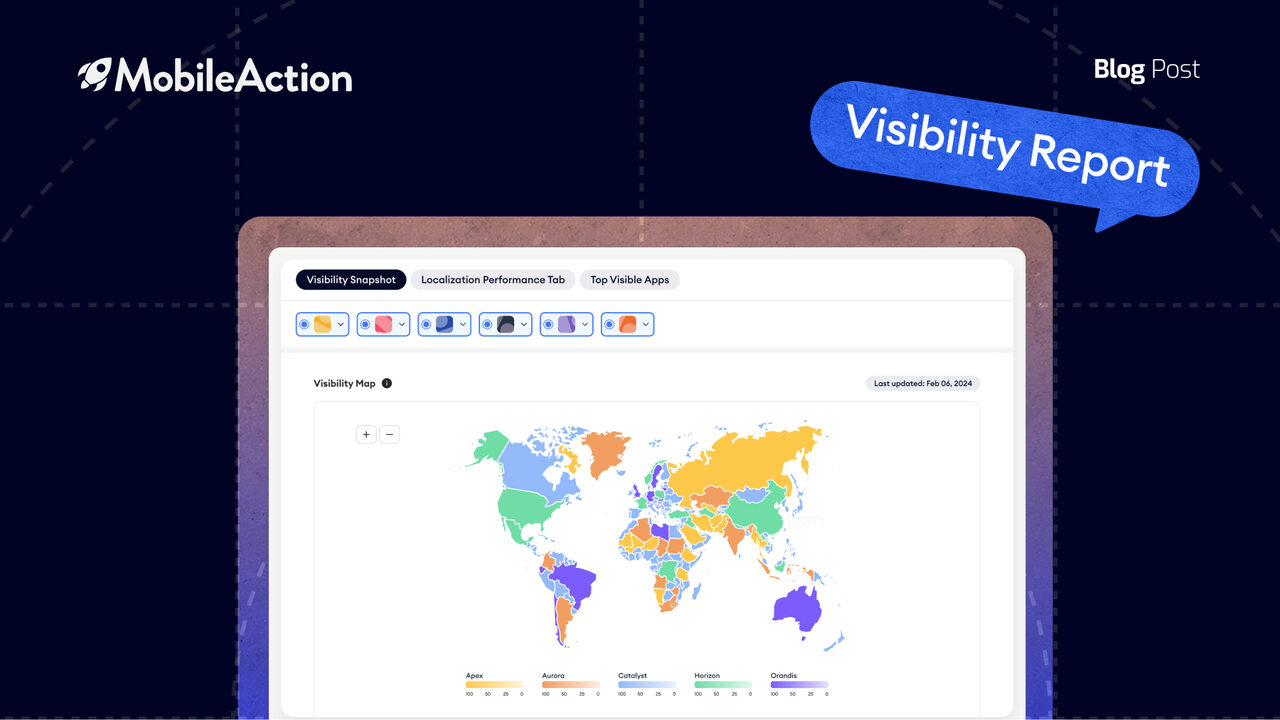The image size is (1280, 720).
Task: Select the yellow app radio button
Action: click(x=304, y=324)
